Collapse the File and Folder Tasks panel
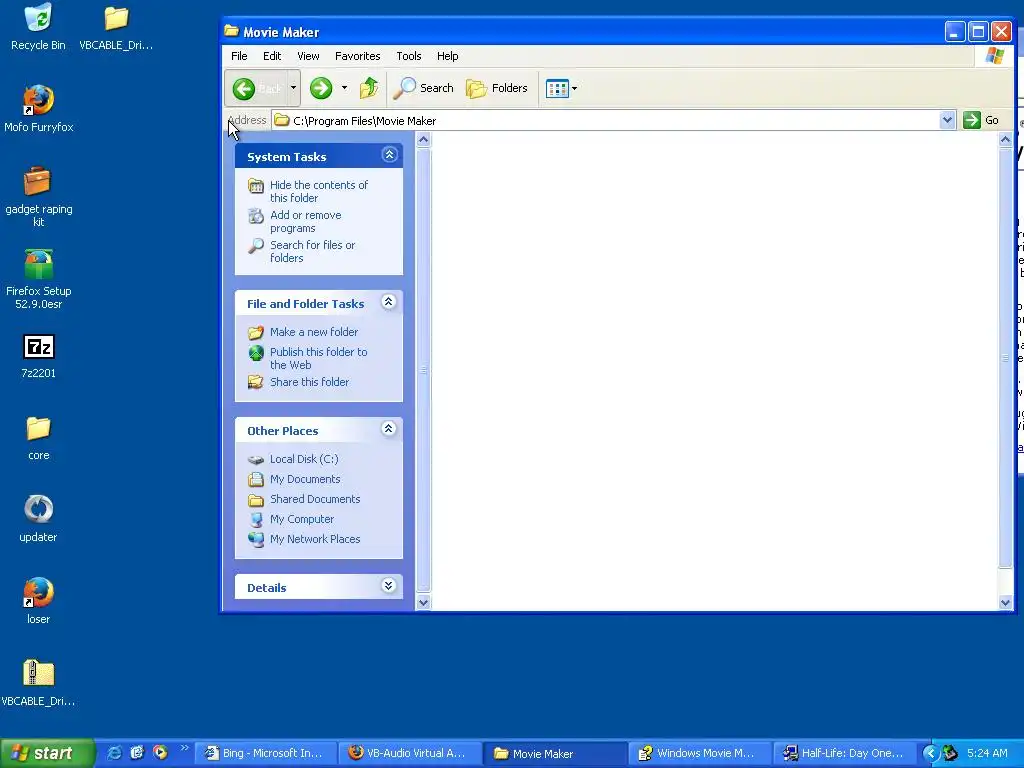Viewport: 1024px width, 768px height. coord(389,302)
